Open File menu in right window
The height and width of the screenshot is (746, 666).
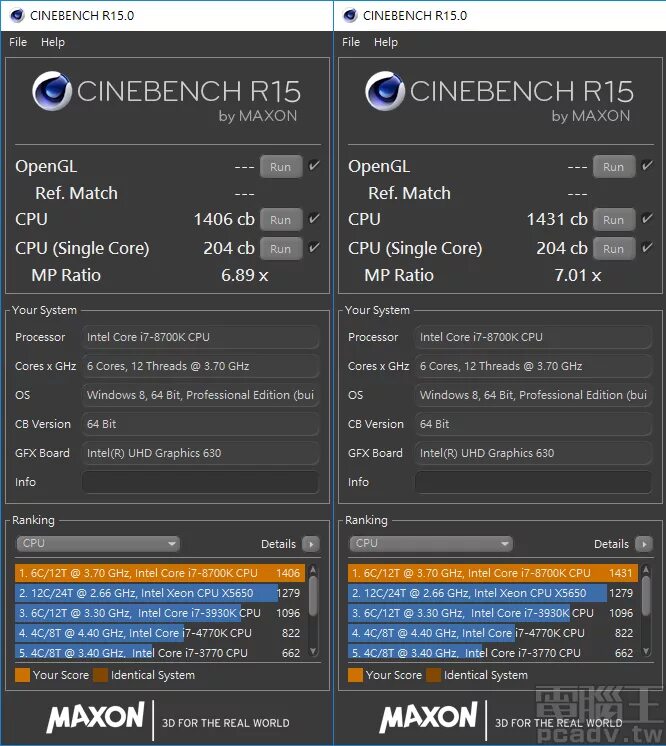point(351,42)
